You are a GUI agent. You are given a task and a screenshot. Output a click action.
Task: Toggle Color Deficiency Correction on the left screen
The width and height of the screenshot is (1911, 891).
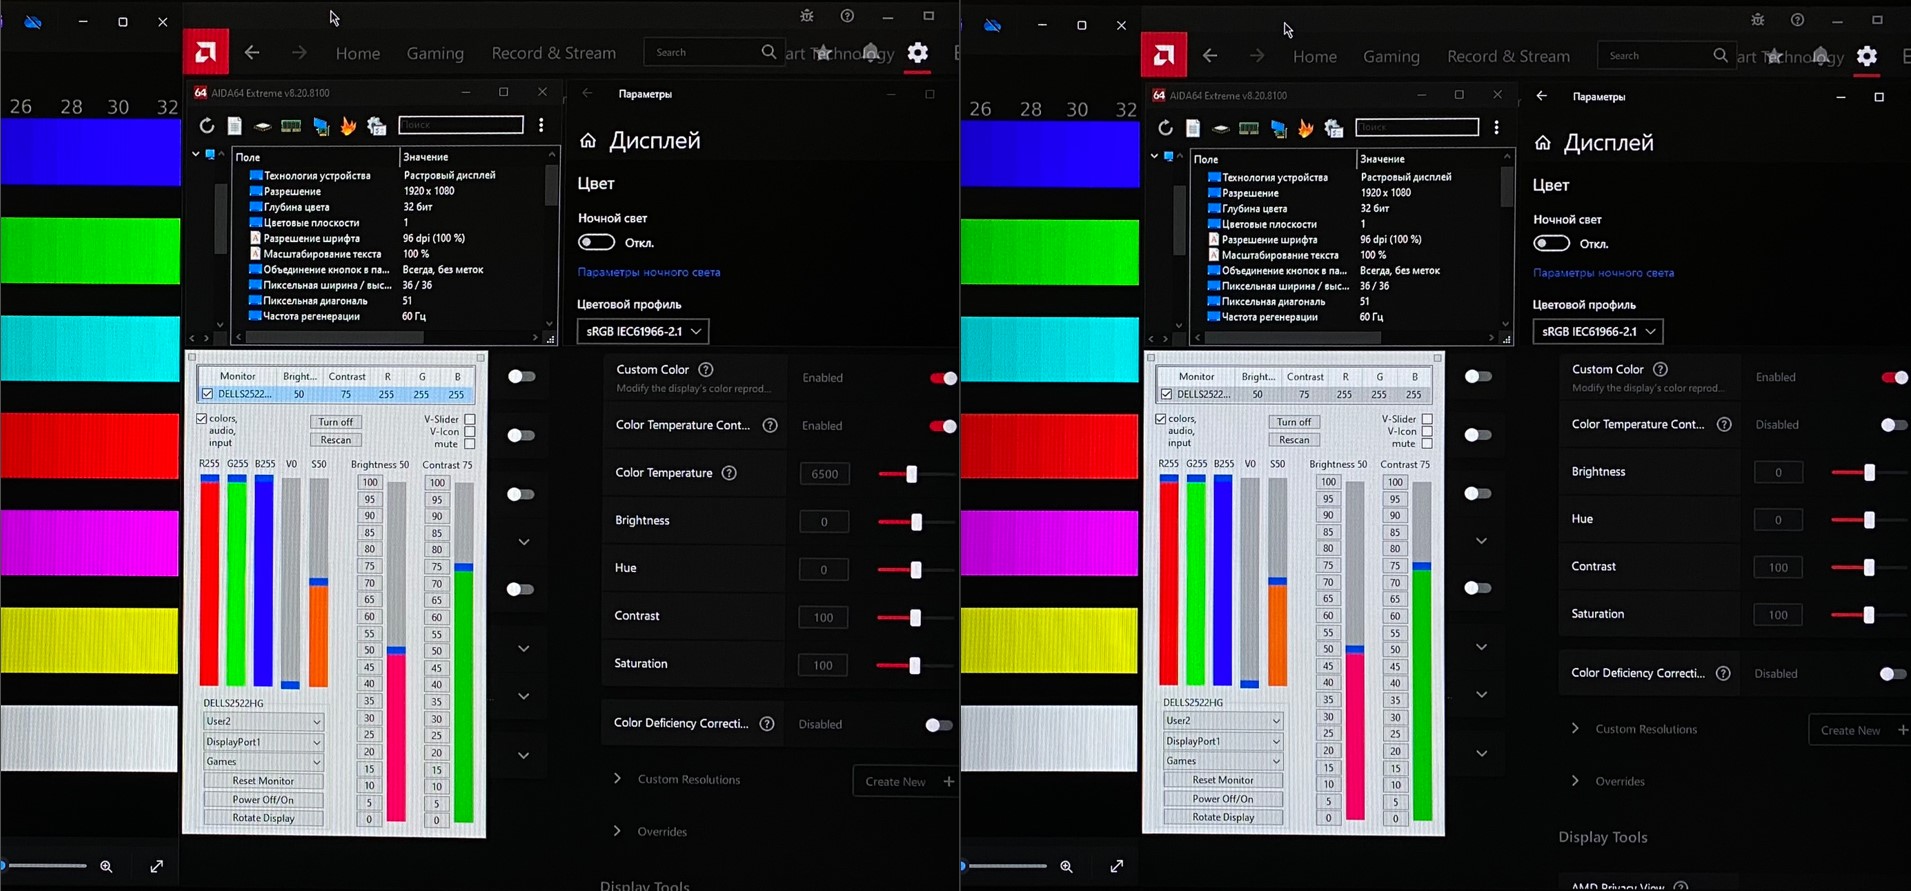(938, 725)
